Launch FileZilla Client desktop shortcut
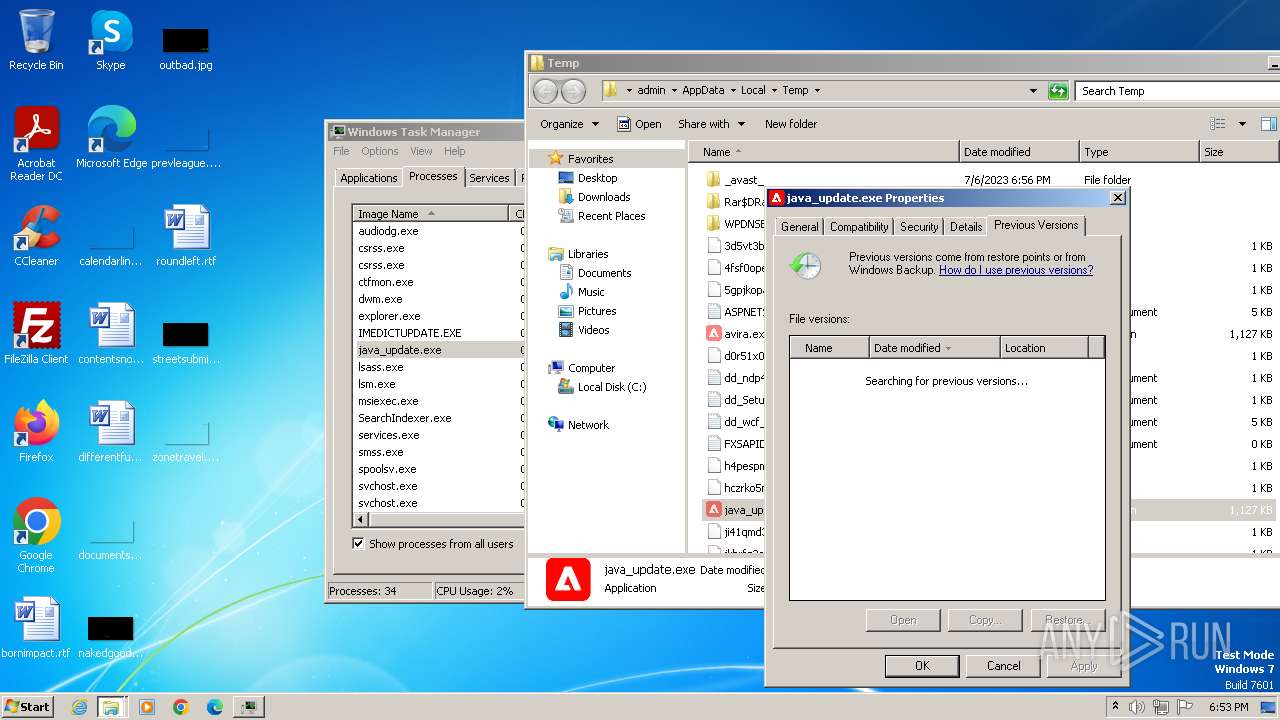 [x=36, y=334]
